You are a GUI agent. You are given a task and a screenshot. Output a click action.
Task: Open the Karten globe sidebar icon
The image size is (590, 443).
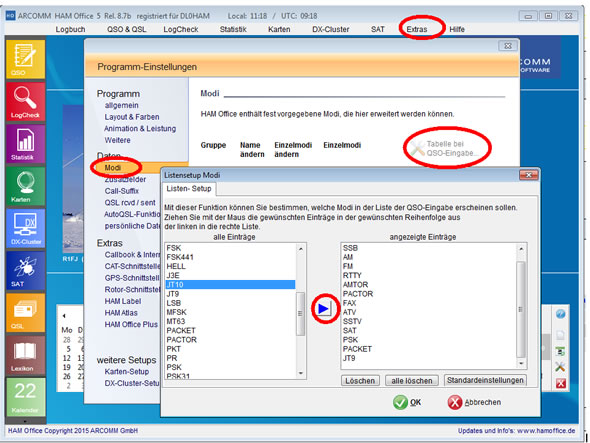(25, 186)
